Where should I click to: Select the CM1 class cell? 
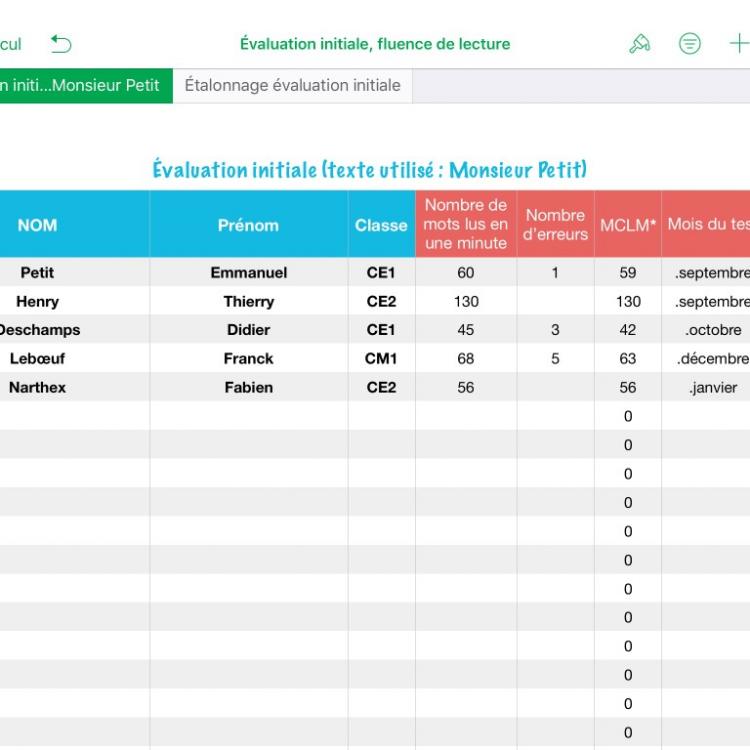point(381,358)
